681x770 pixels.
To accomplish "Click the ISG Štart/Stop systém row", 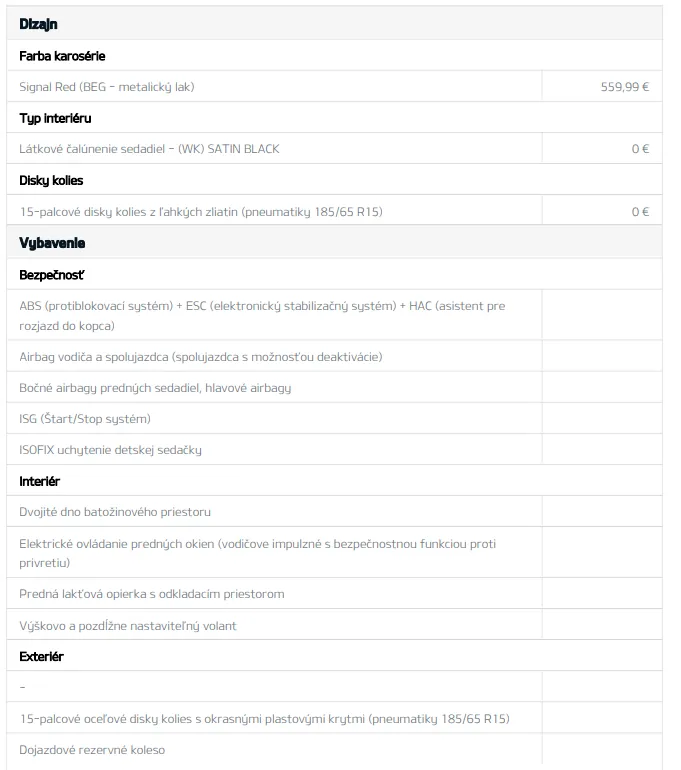I will click(x=85, y=419).
